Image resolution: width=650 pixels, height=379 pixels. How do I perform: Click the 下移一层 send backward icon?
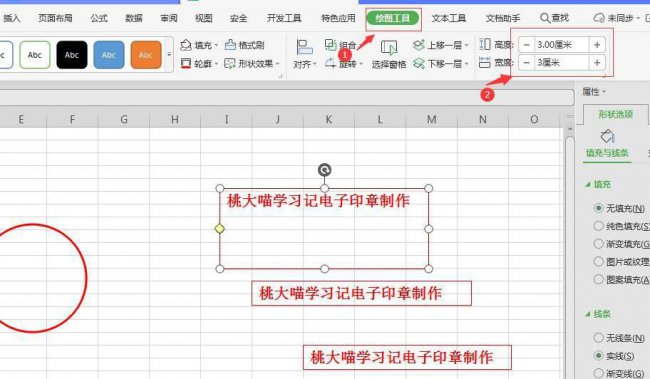[x=419, y=63]
